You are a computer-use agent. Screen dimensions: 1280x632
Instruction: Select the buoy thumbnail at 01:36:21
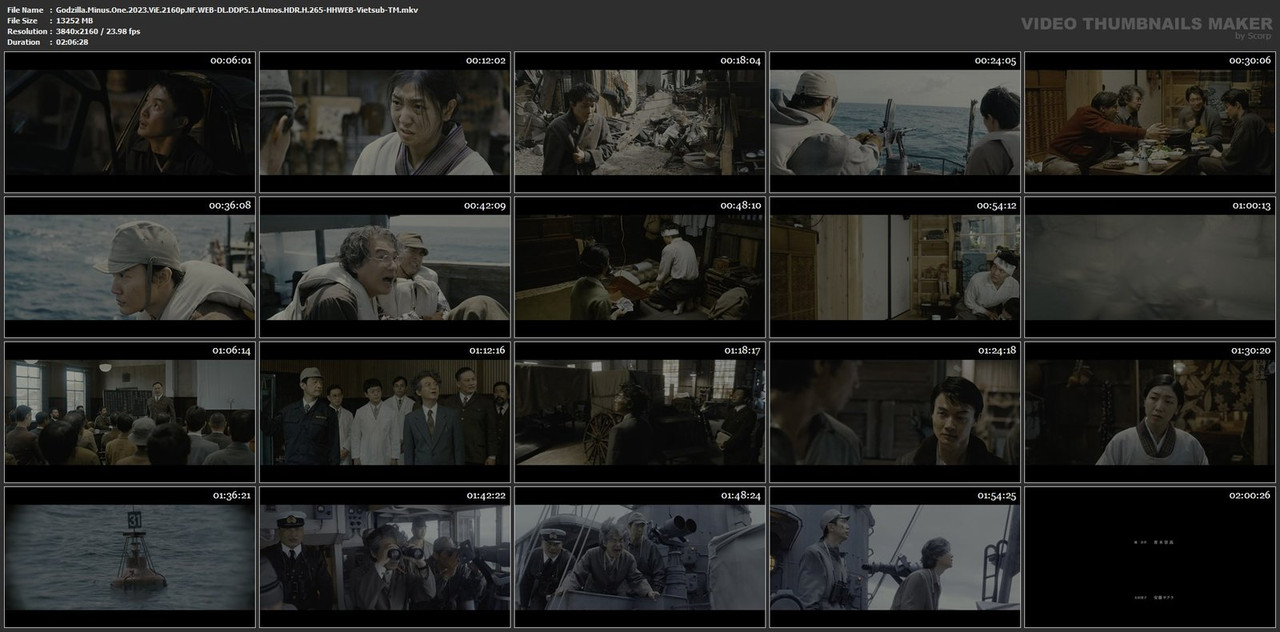[128, 557]
